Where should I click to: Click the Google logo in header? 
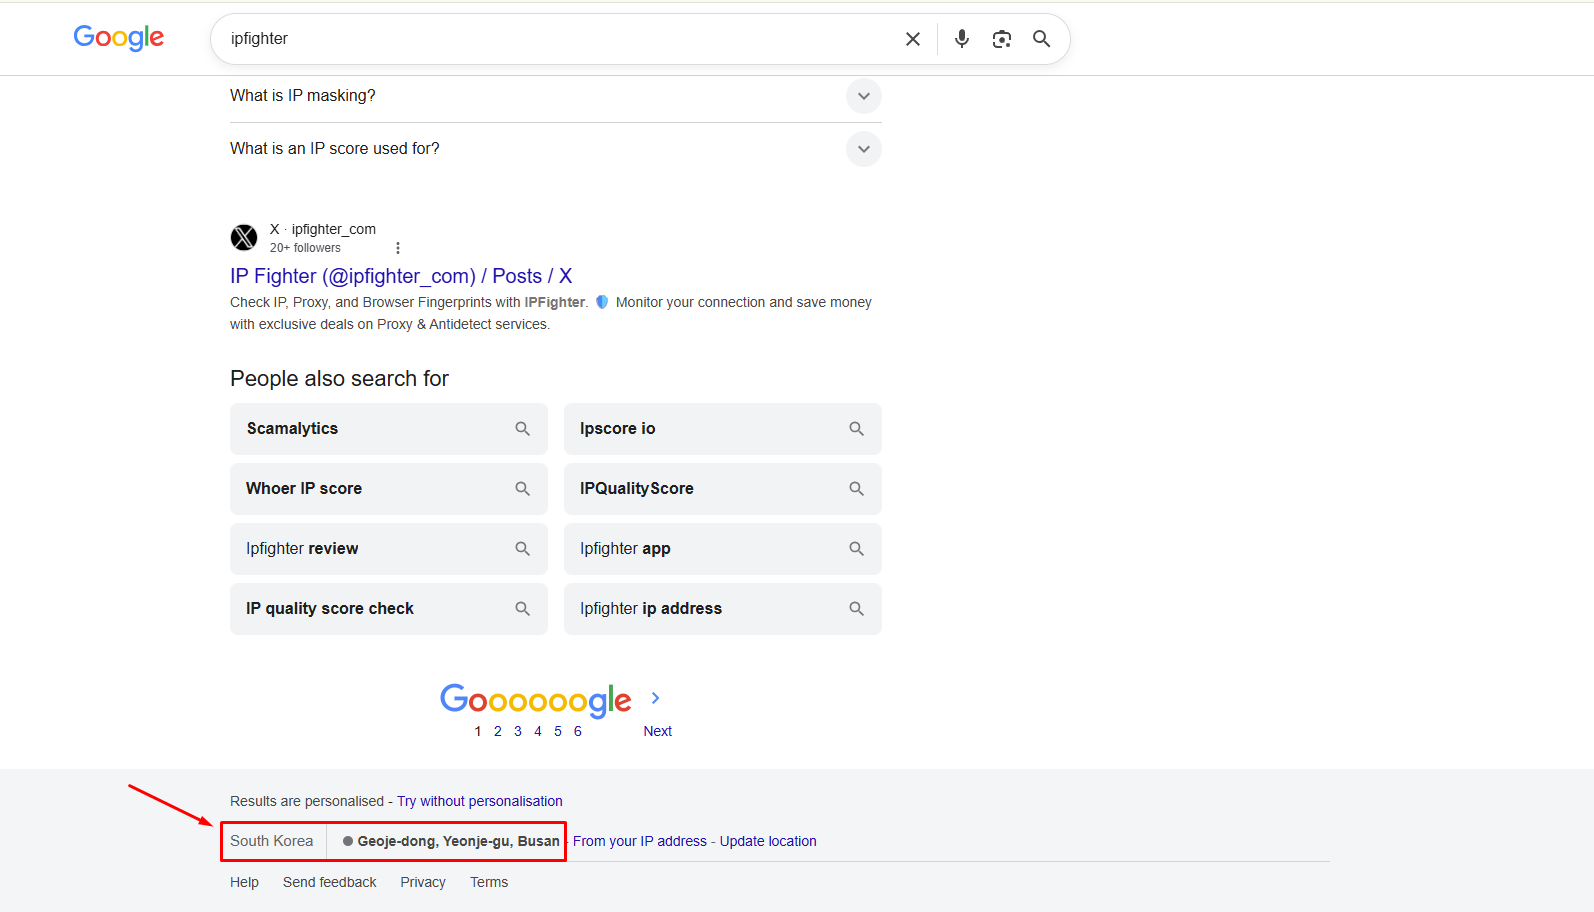pos(119,38)
